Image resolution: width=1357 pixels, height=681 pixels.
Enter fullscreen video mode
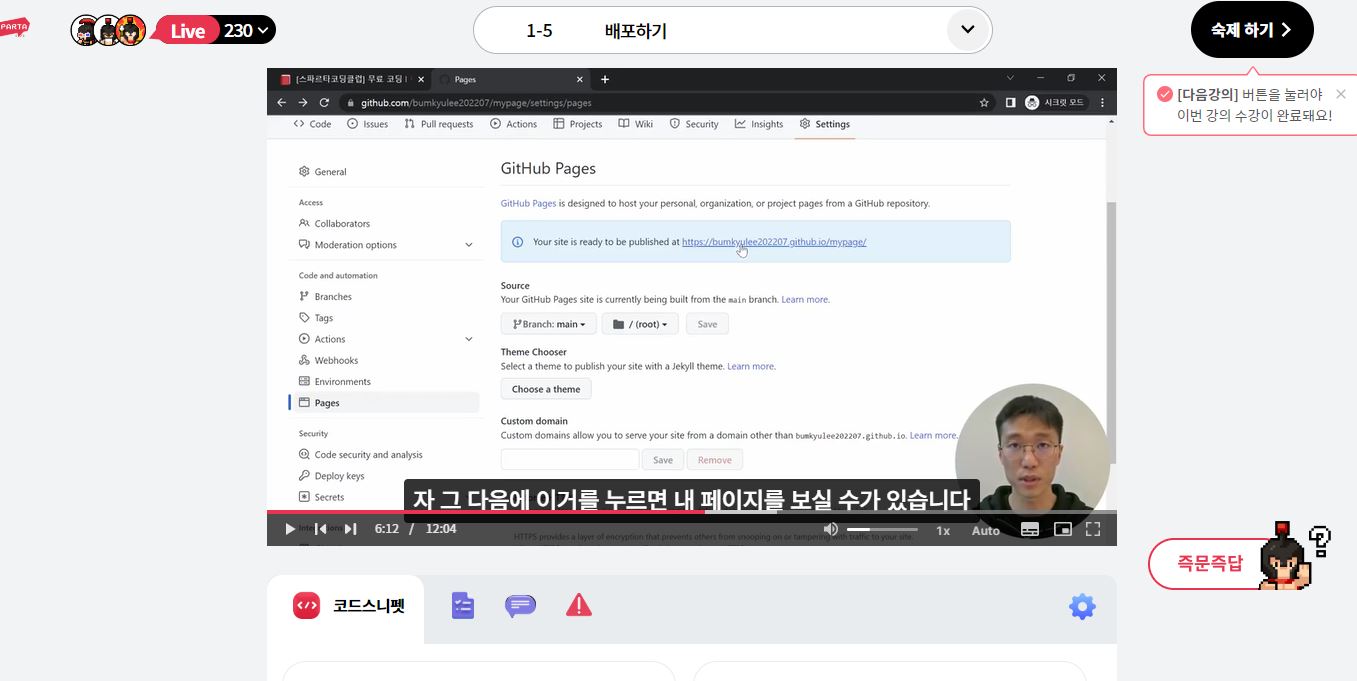[x=1093, y=529]
